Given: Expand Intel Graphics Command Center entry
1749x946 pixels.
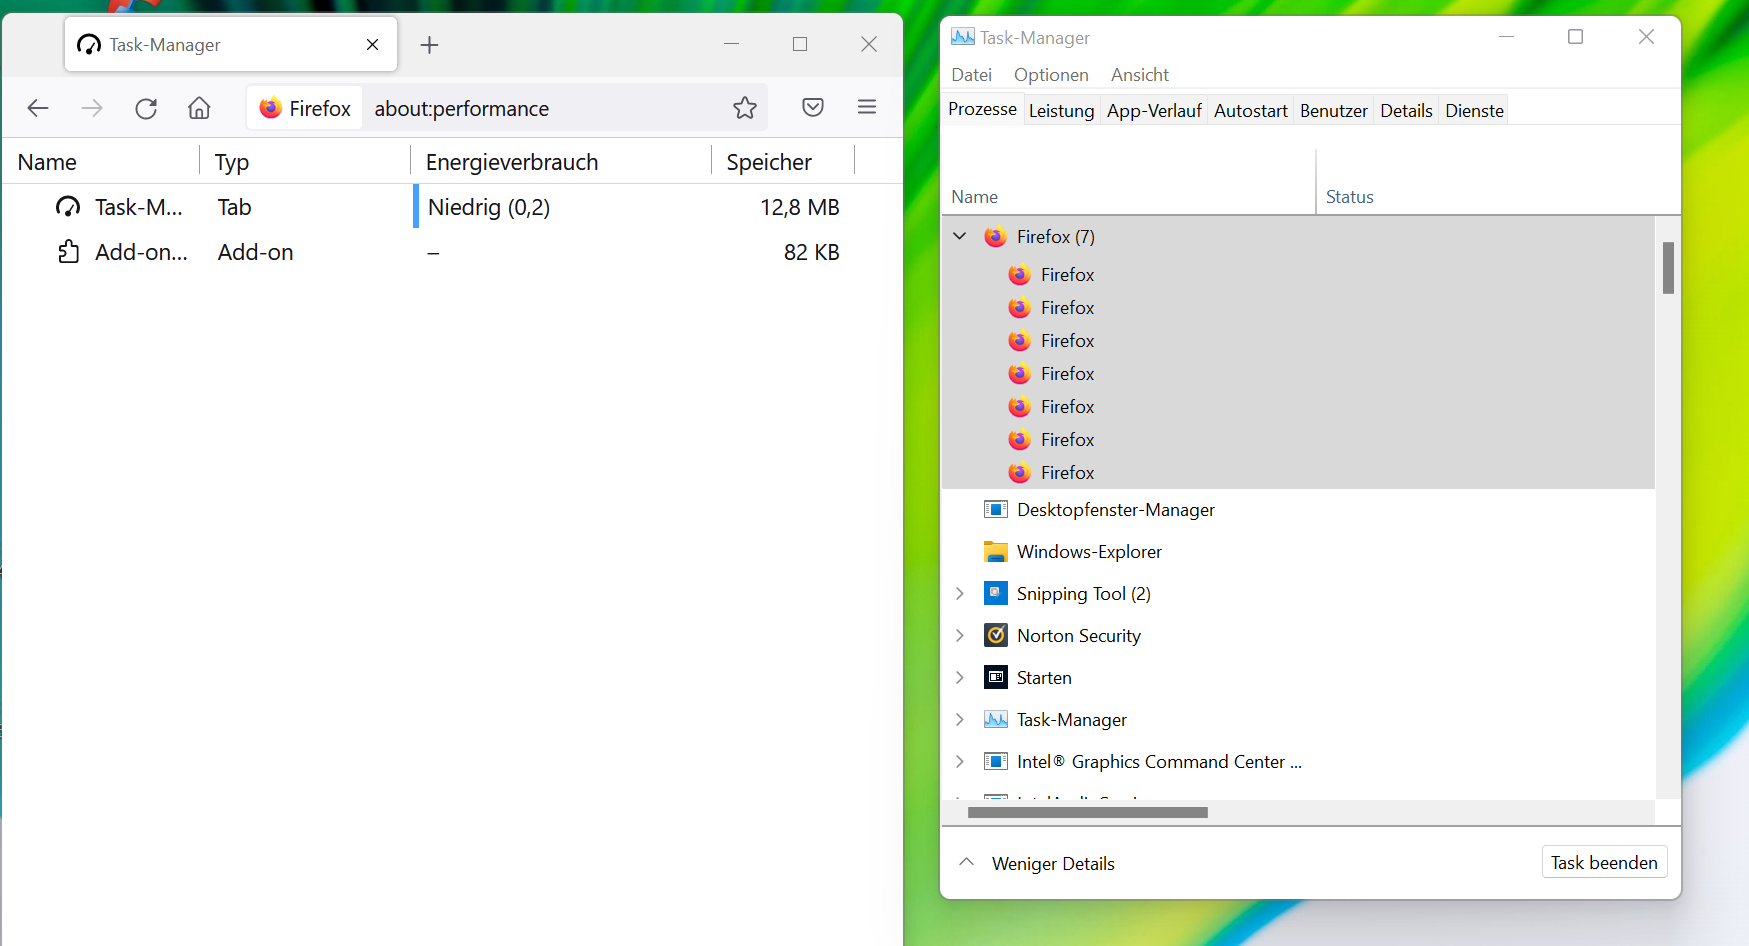Looking at the screenshot, I should click(960, 762).
